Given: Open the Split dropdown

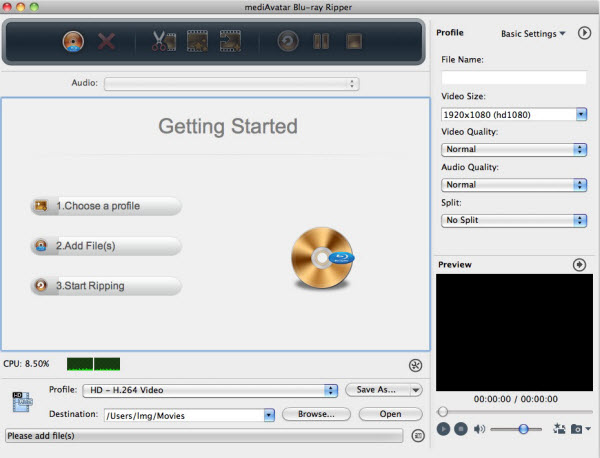Looking at the screenshot, I should pos(514,220).
